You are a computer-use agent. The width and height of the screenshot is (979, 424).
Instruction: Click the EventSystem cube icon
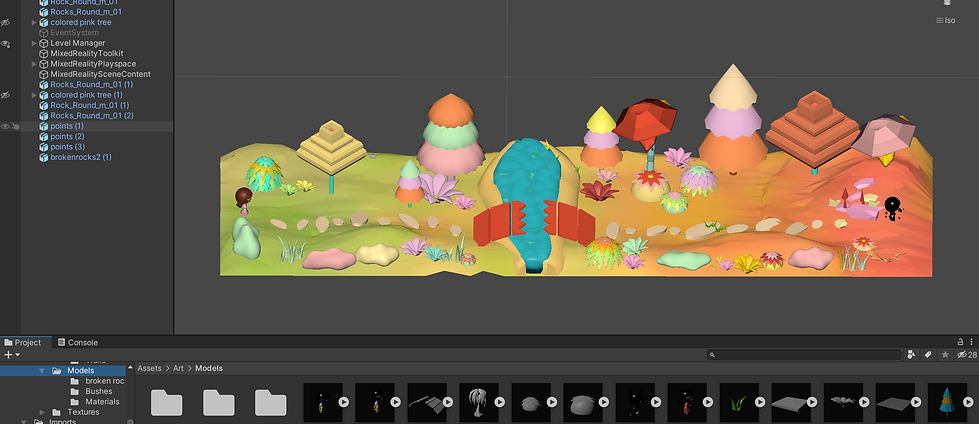(44, 32)
